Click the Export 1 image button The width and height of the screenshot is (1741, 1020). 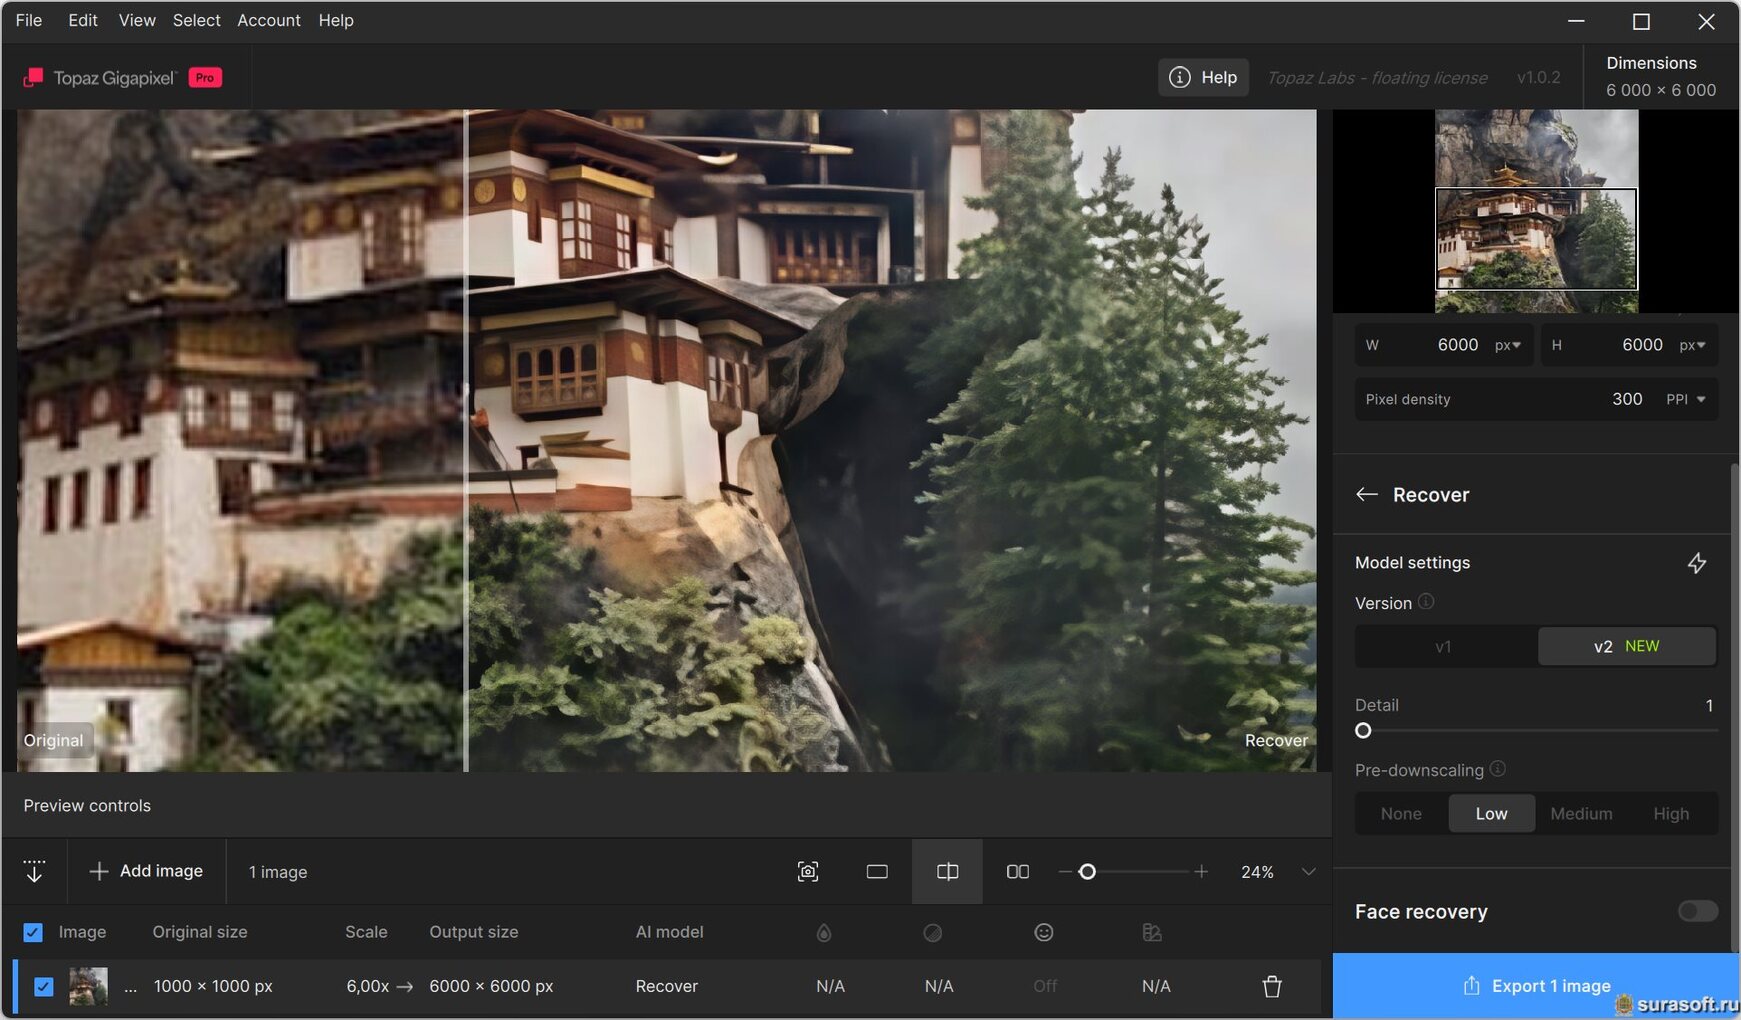[x=1536, y=986]
